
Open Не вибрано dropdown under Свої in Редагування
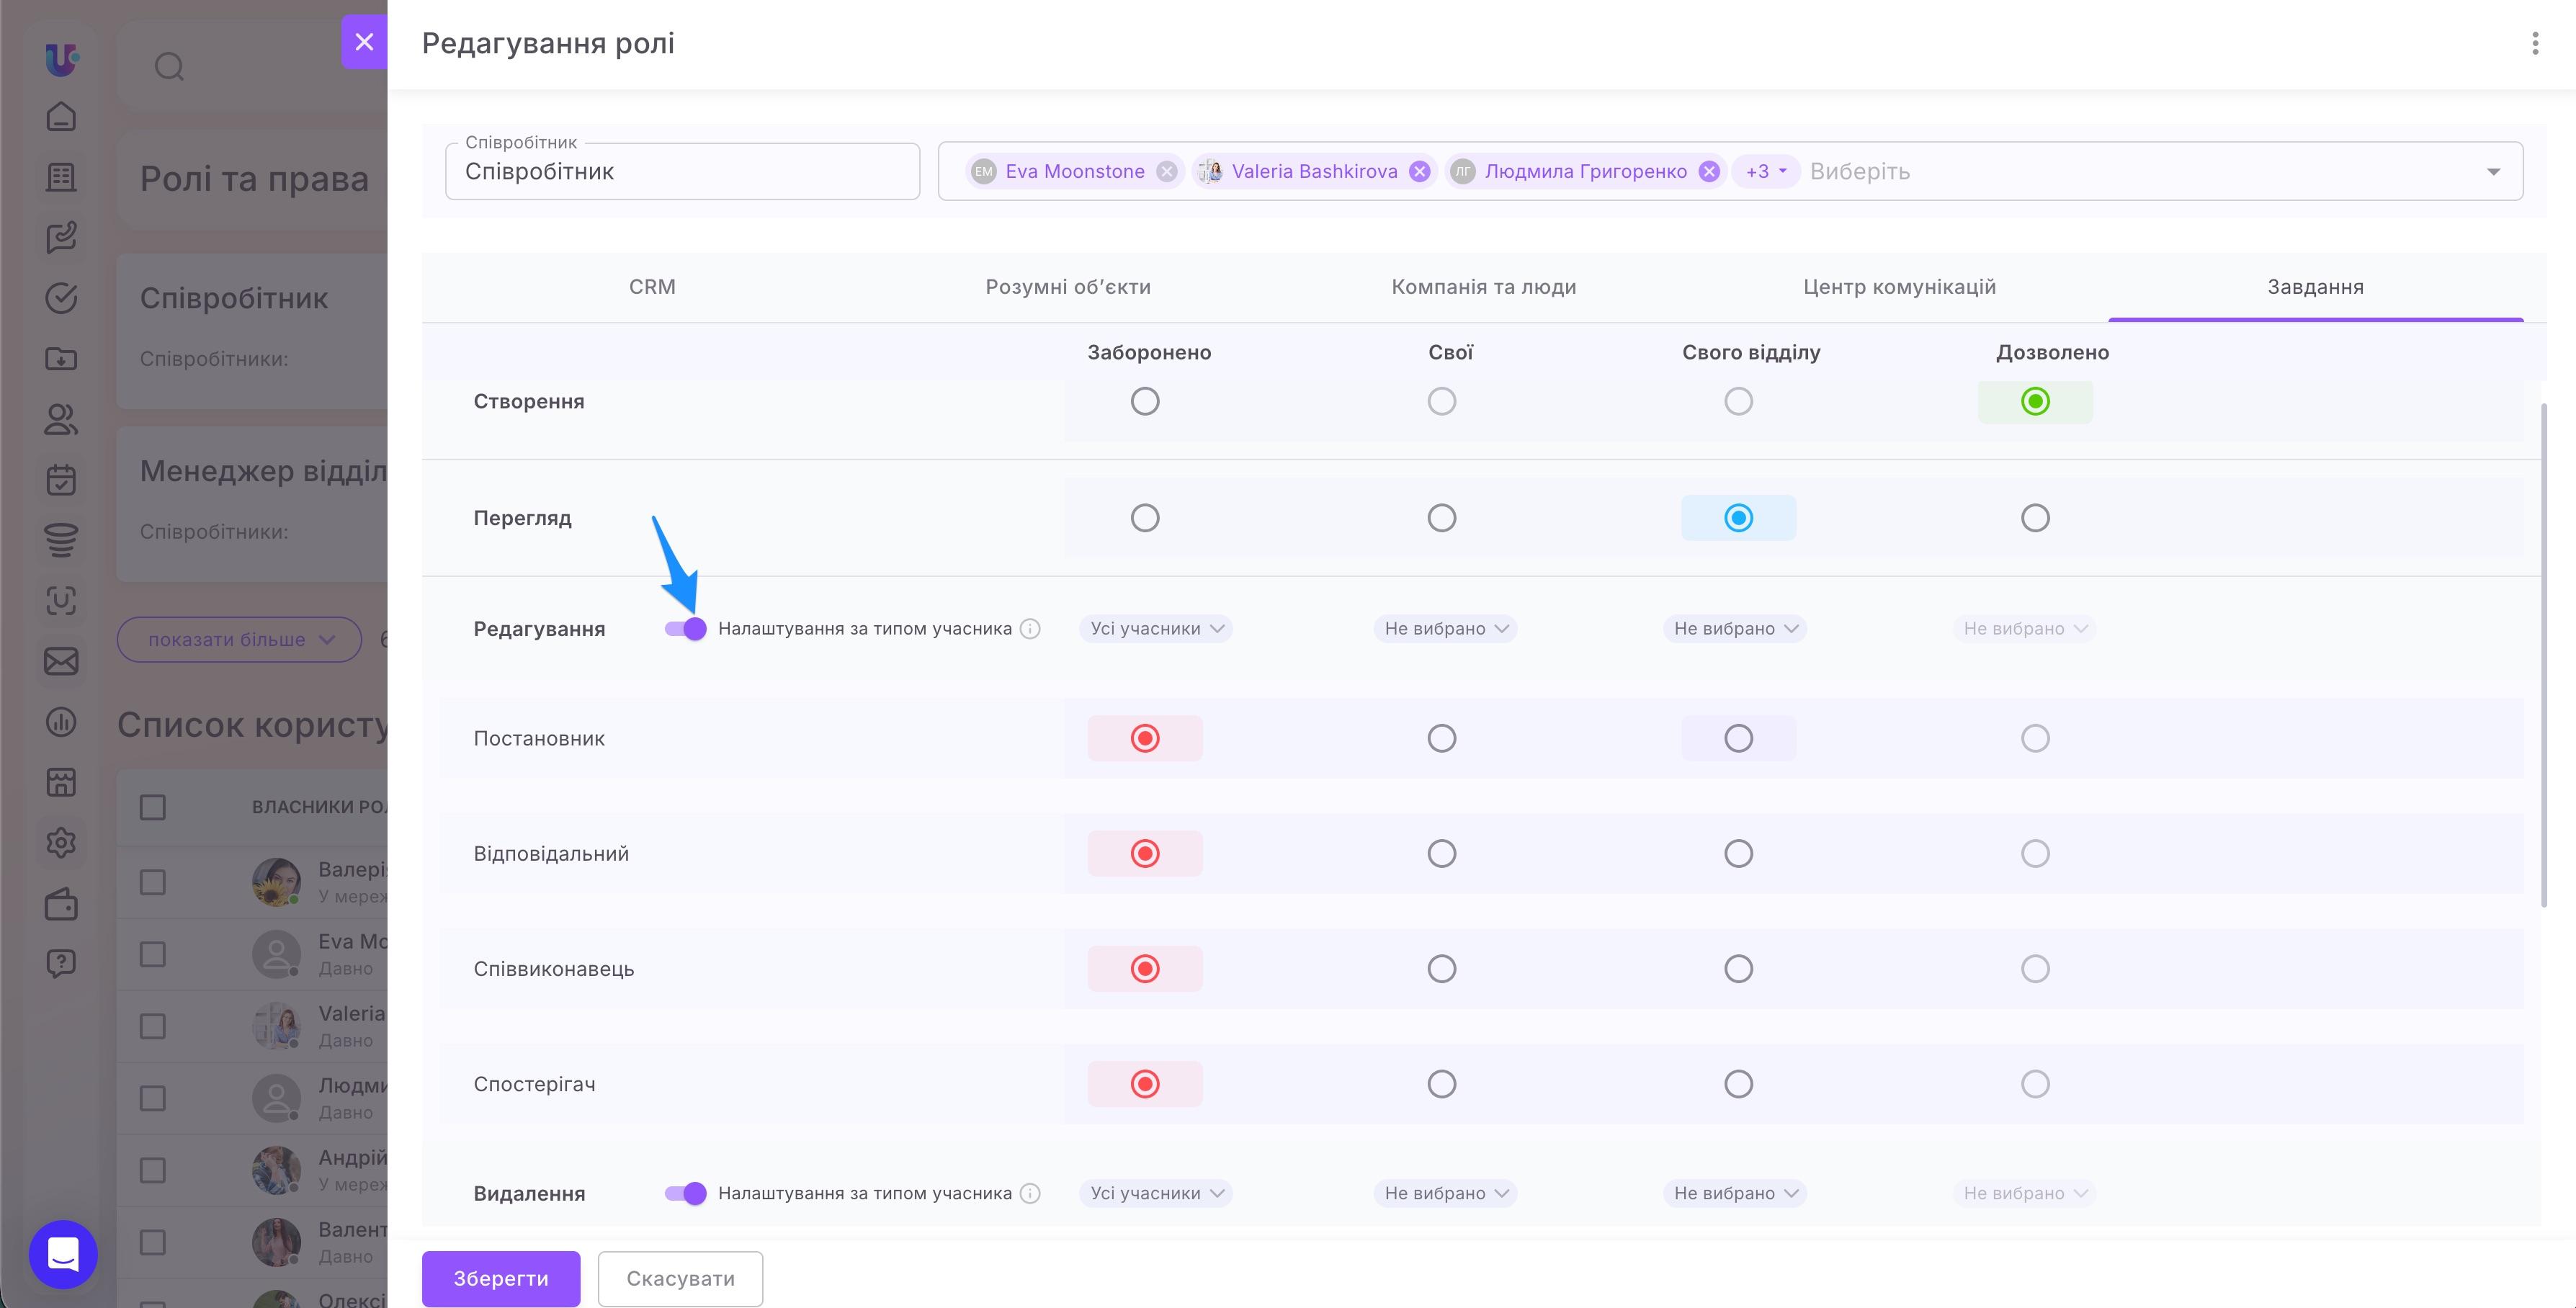[1445, 629]
